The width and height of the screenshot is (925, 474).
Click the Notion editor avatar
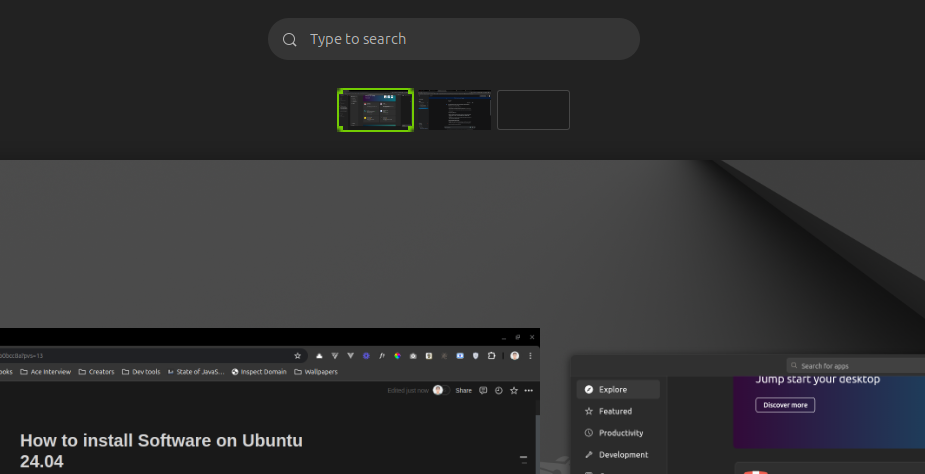pyautogui.click(x=438, y=390)
